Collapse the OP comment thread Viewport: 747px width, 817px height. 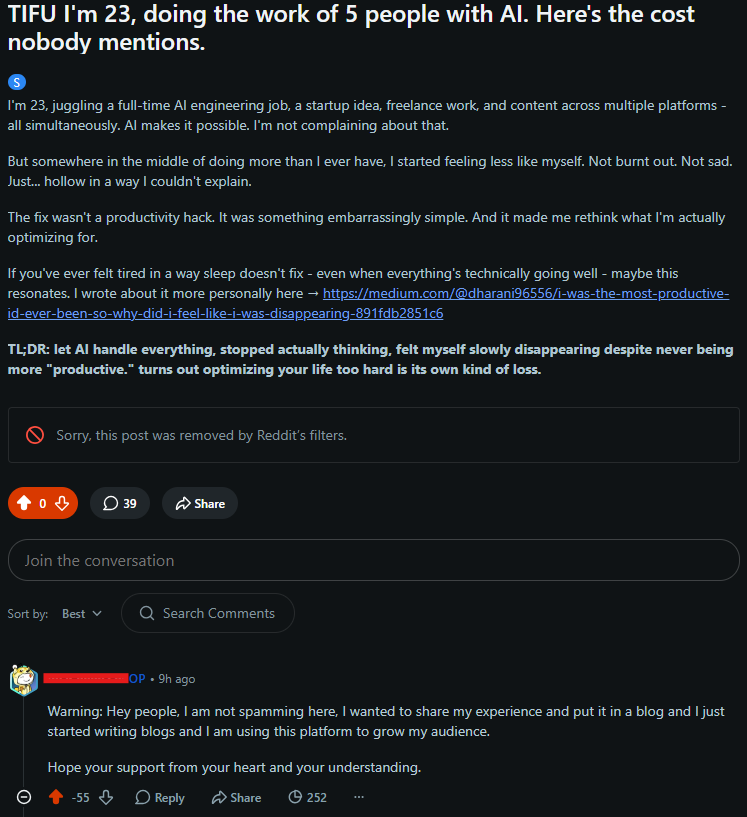[24, 797]
